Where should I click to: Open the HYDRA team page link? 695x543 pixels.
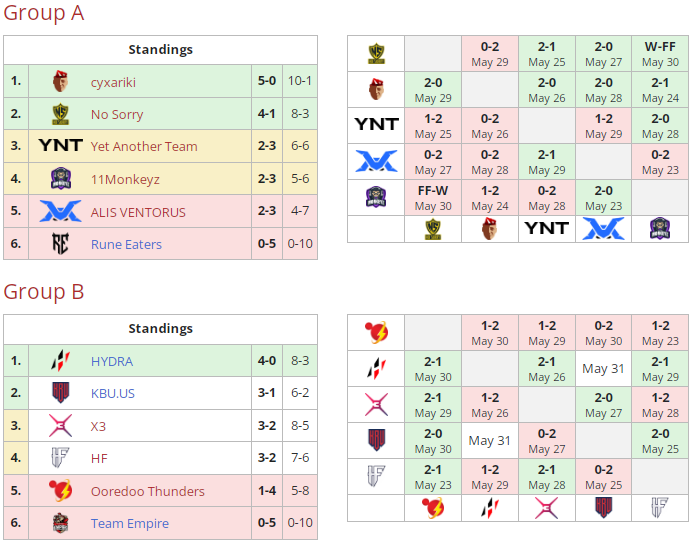pos(112,361)
